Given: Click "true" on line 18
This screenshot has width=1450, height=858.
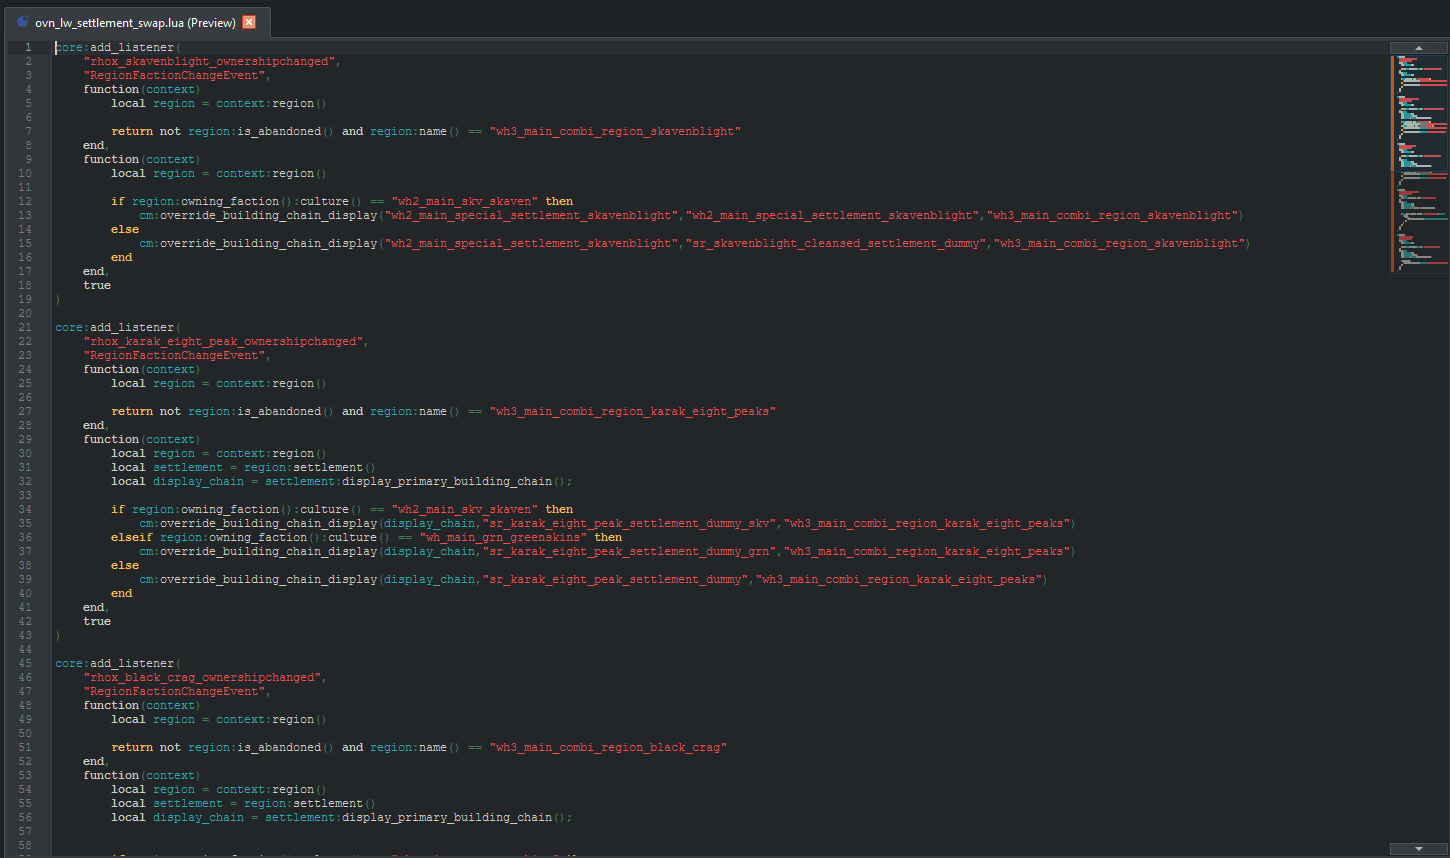Looking at the screenshot, I should click(97, 285).
